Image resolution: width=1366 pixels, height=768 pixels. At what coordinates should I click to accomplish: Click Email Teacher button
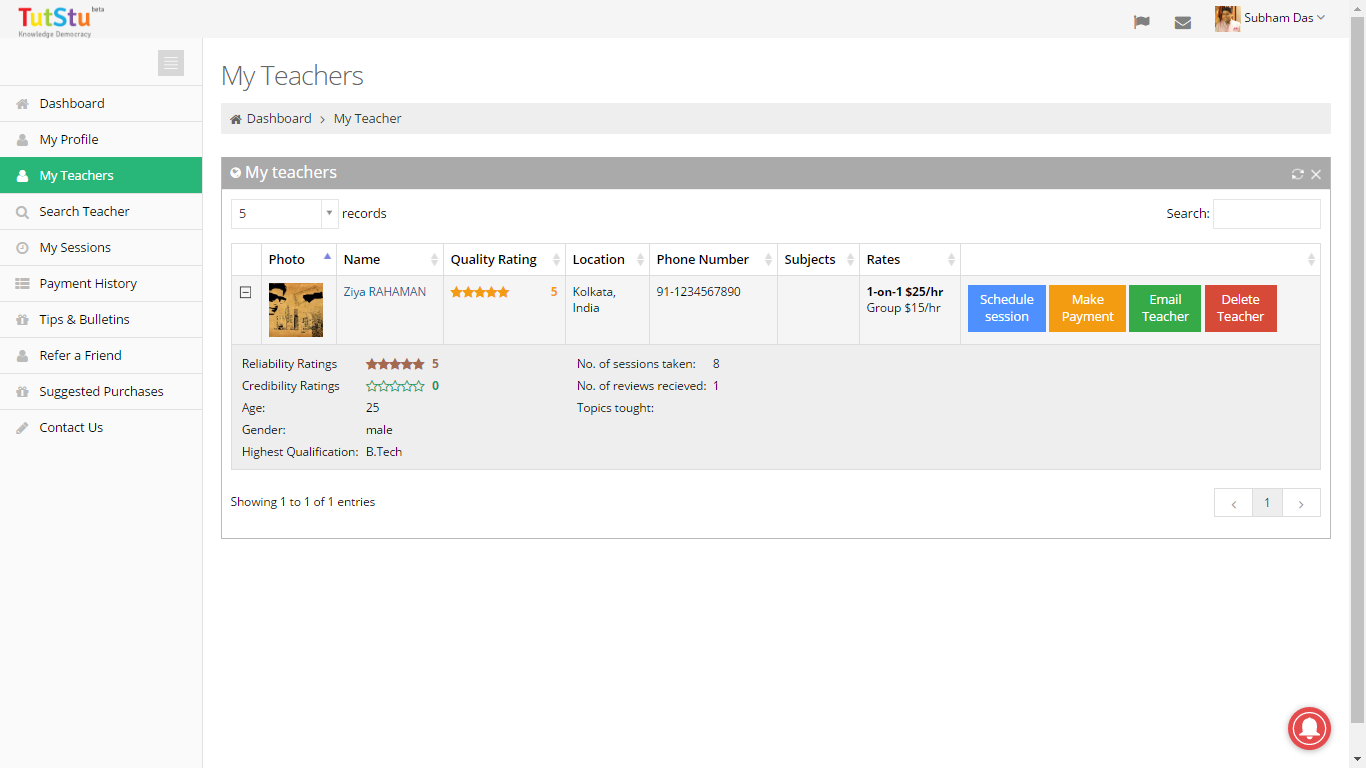1165,308
